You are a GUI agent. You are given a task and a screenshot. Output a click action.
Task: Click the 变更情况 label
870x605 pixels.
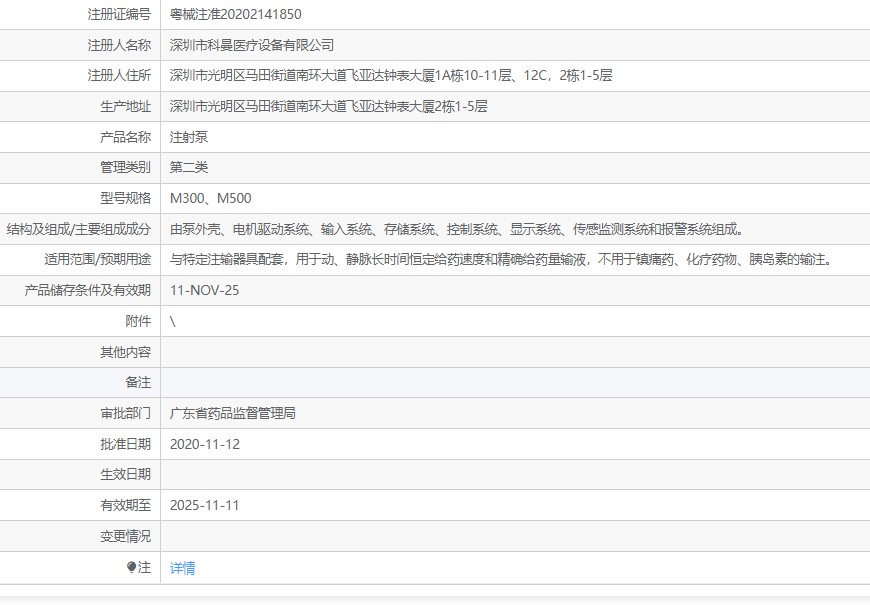(125, 536)
